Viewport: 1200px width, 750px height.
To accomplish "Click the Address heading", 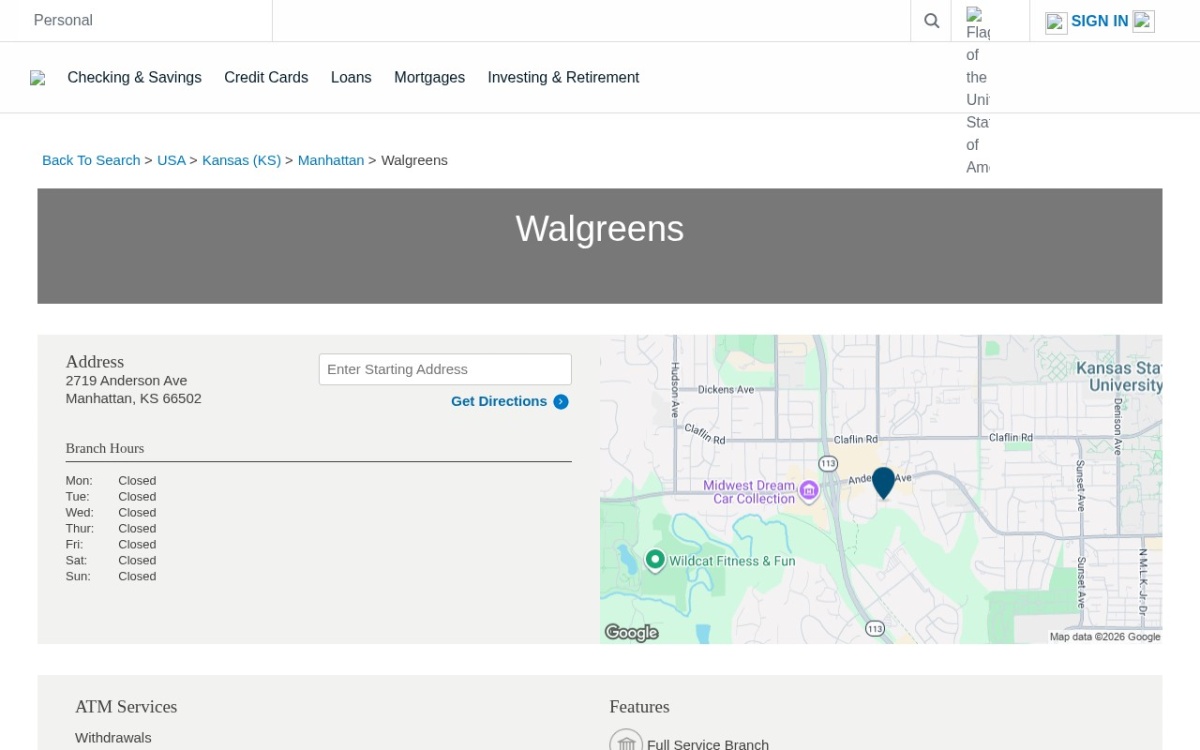I will tap(95, 362).
